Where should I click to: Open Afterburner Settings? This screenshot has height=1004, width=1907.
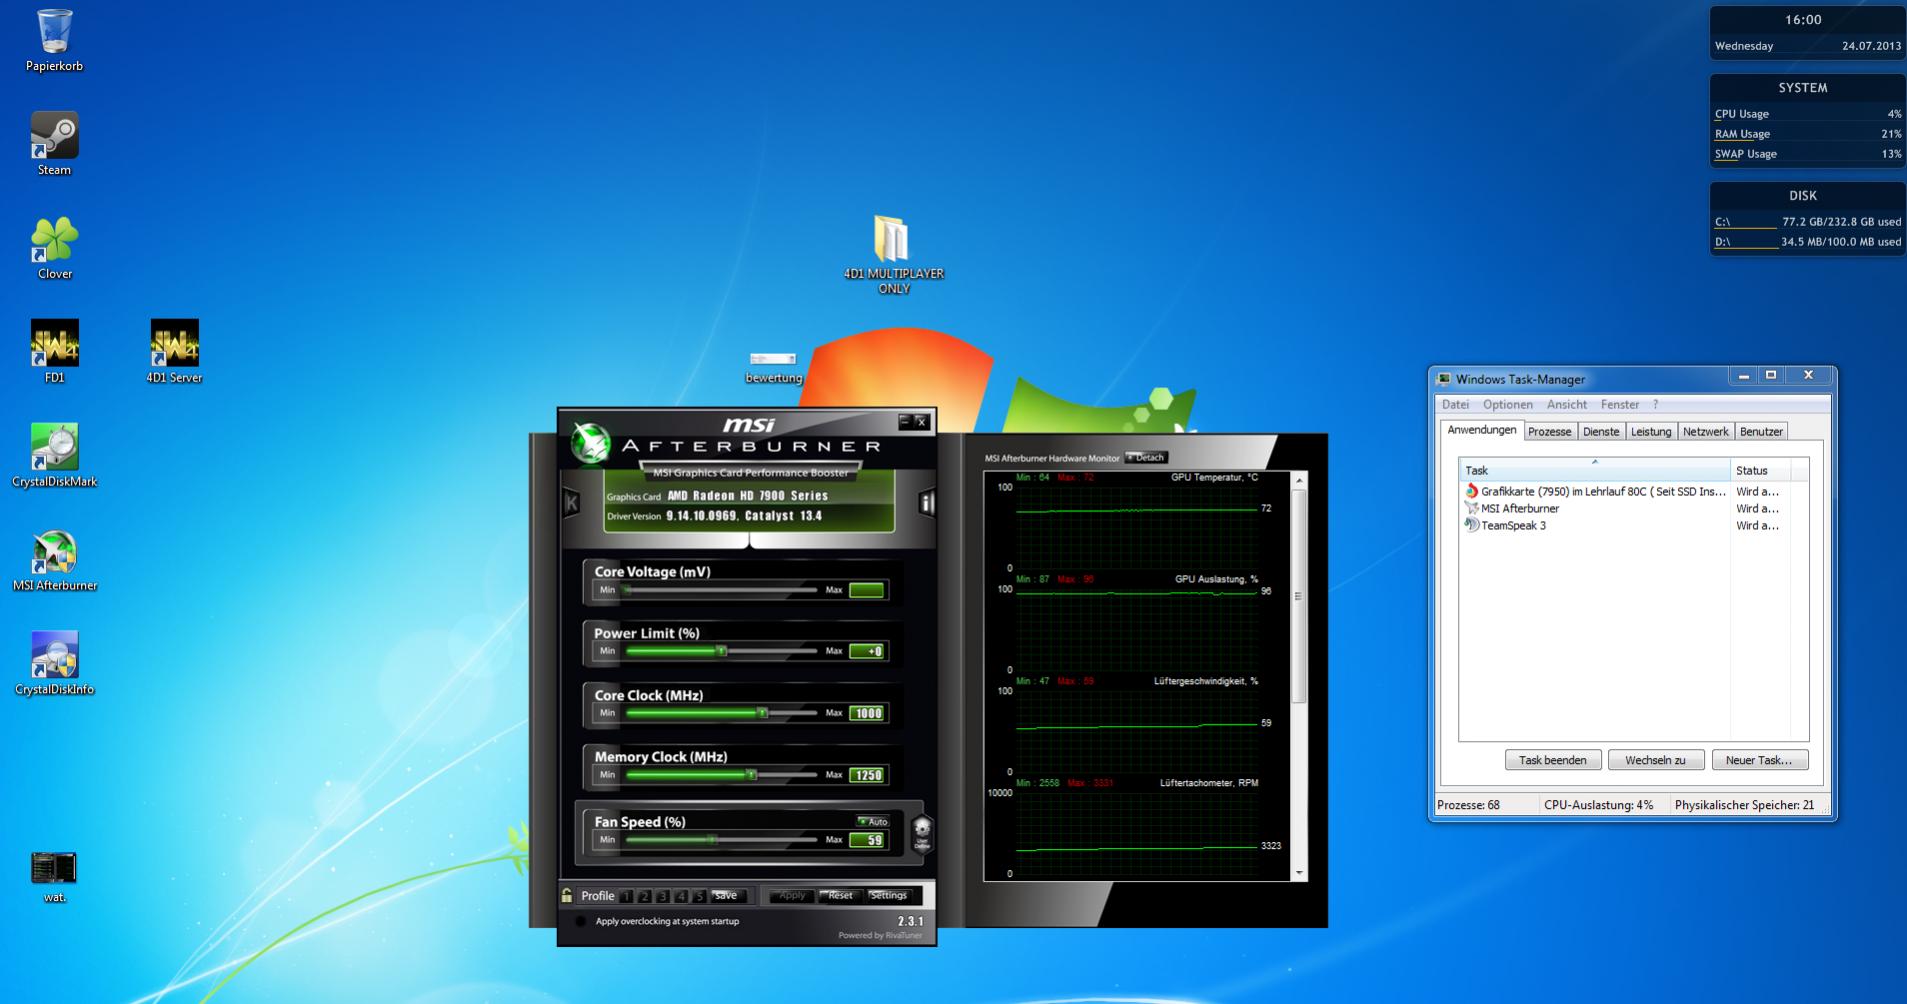tap(888, 896)
